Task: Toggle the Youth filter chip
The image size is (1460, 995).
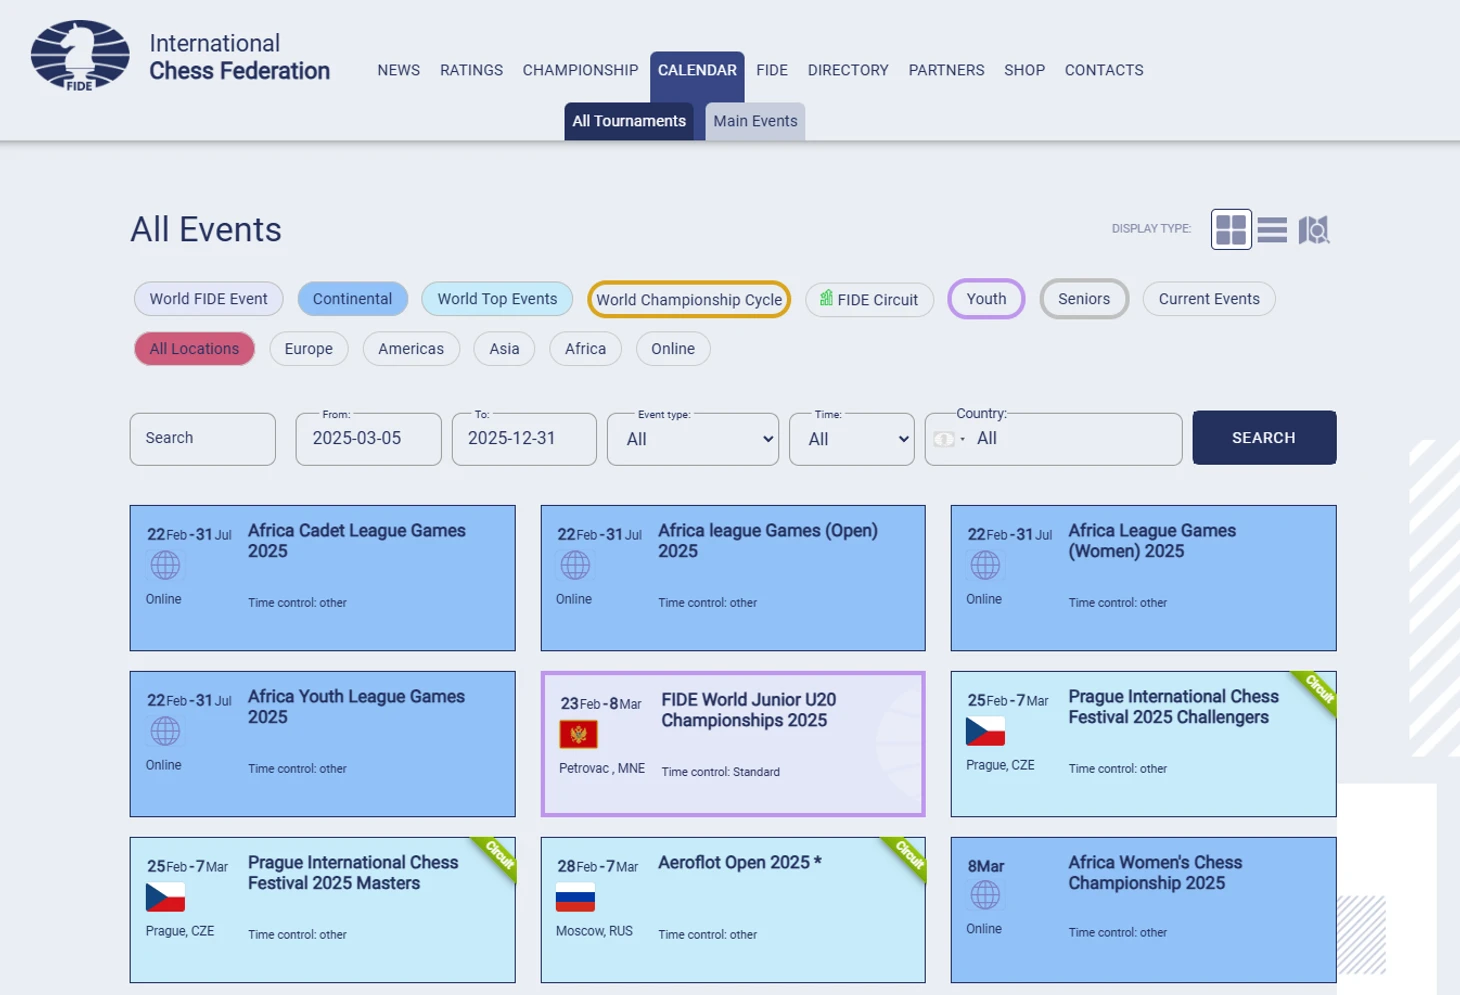Action: coord(986,299)
